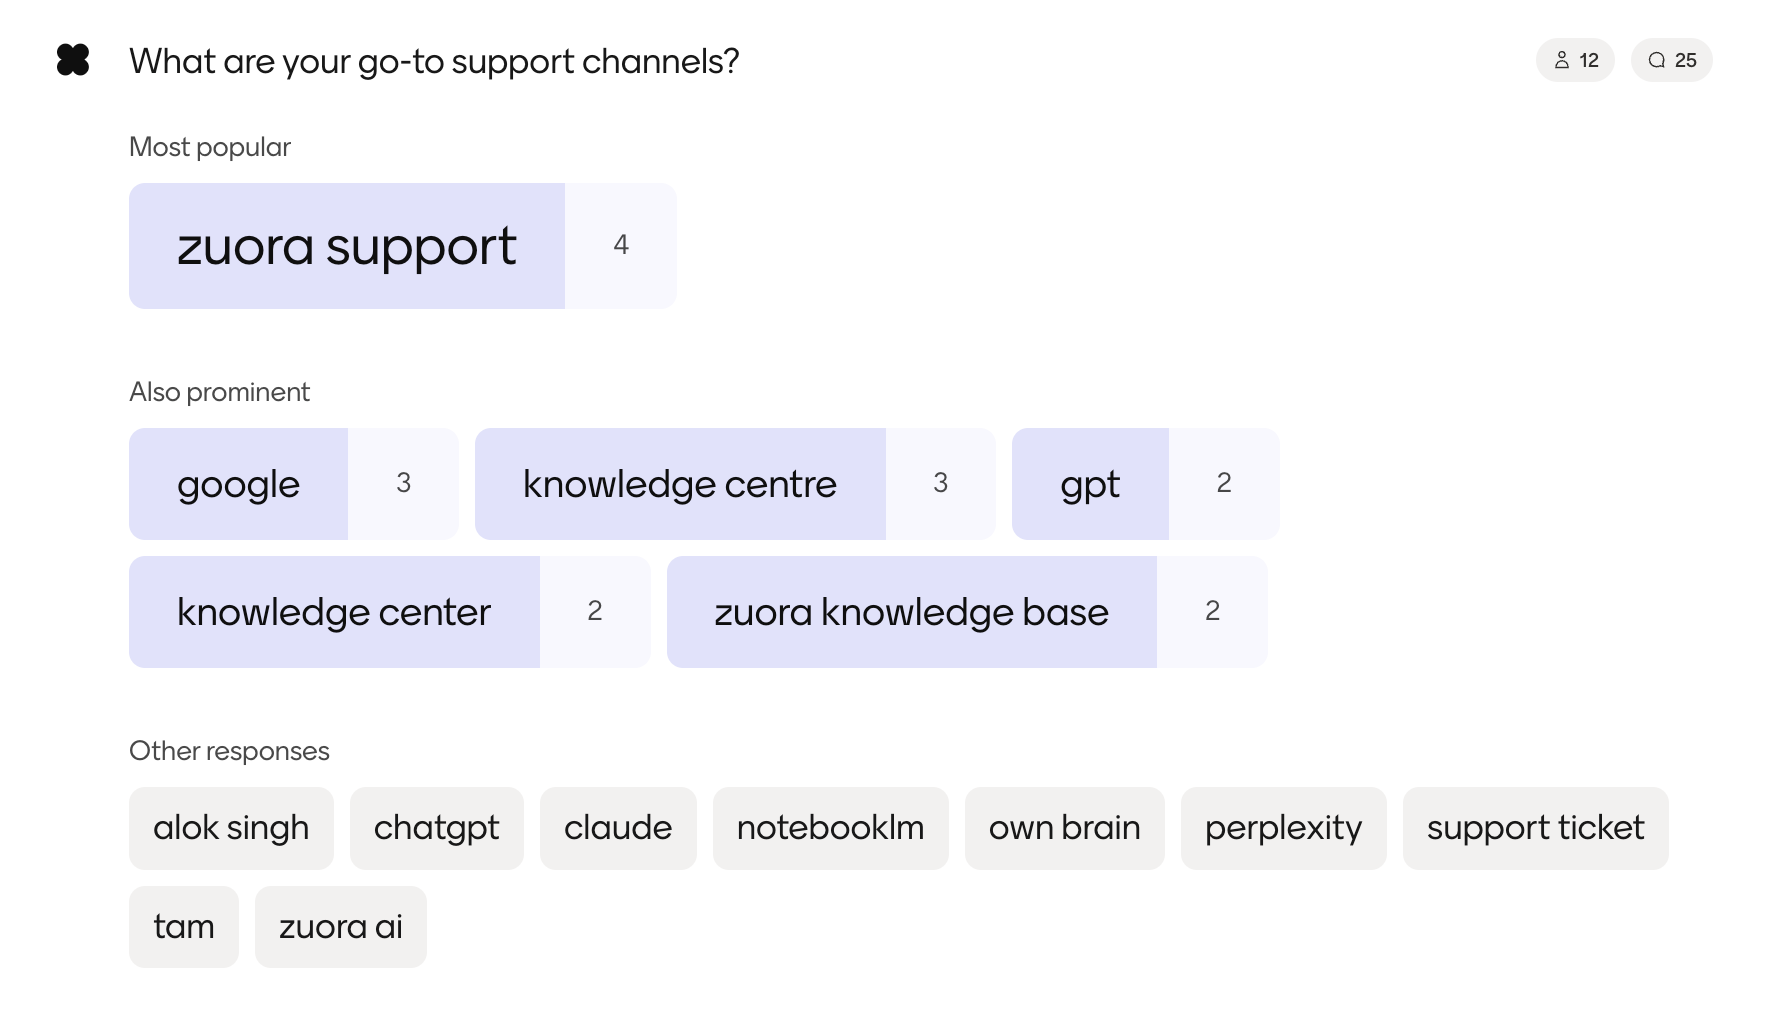Click the 'support ticket' response chip
Image resolution: width=1792 pixels, height=1021 pixels.
[x=1535, y=828]
